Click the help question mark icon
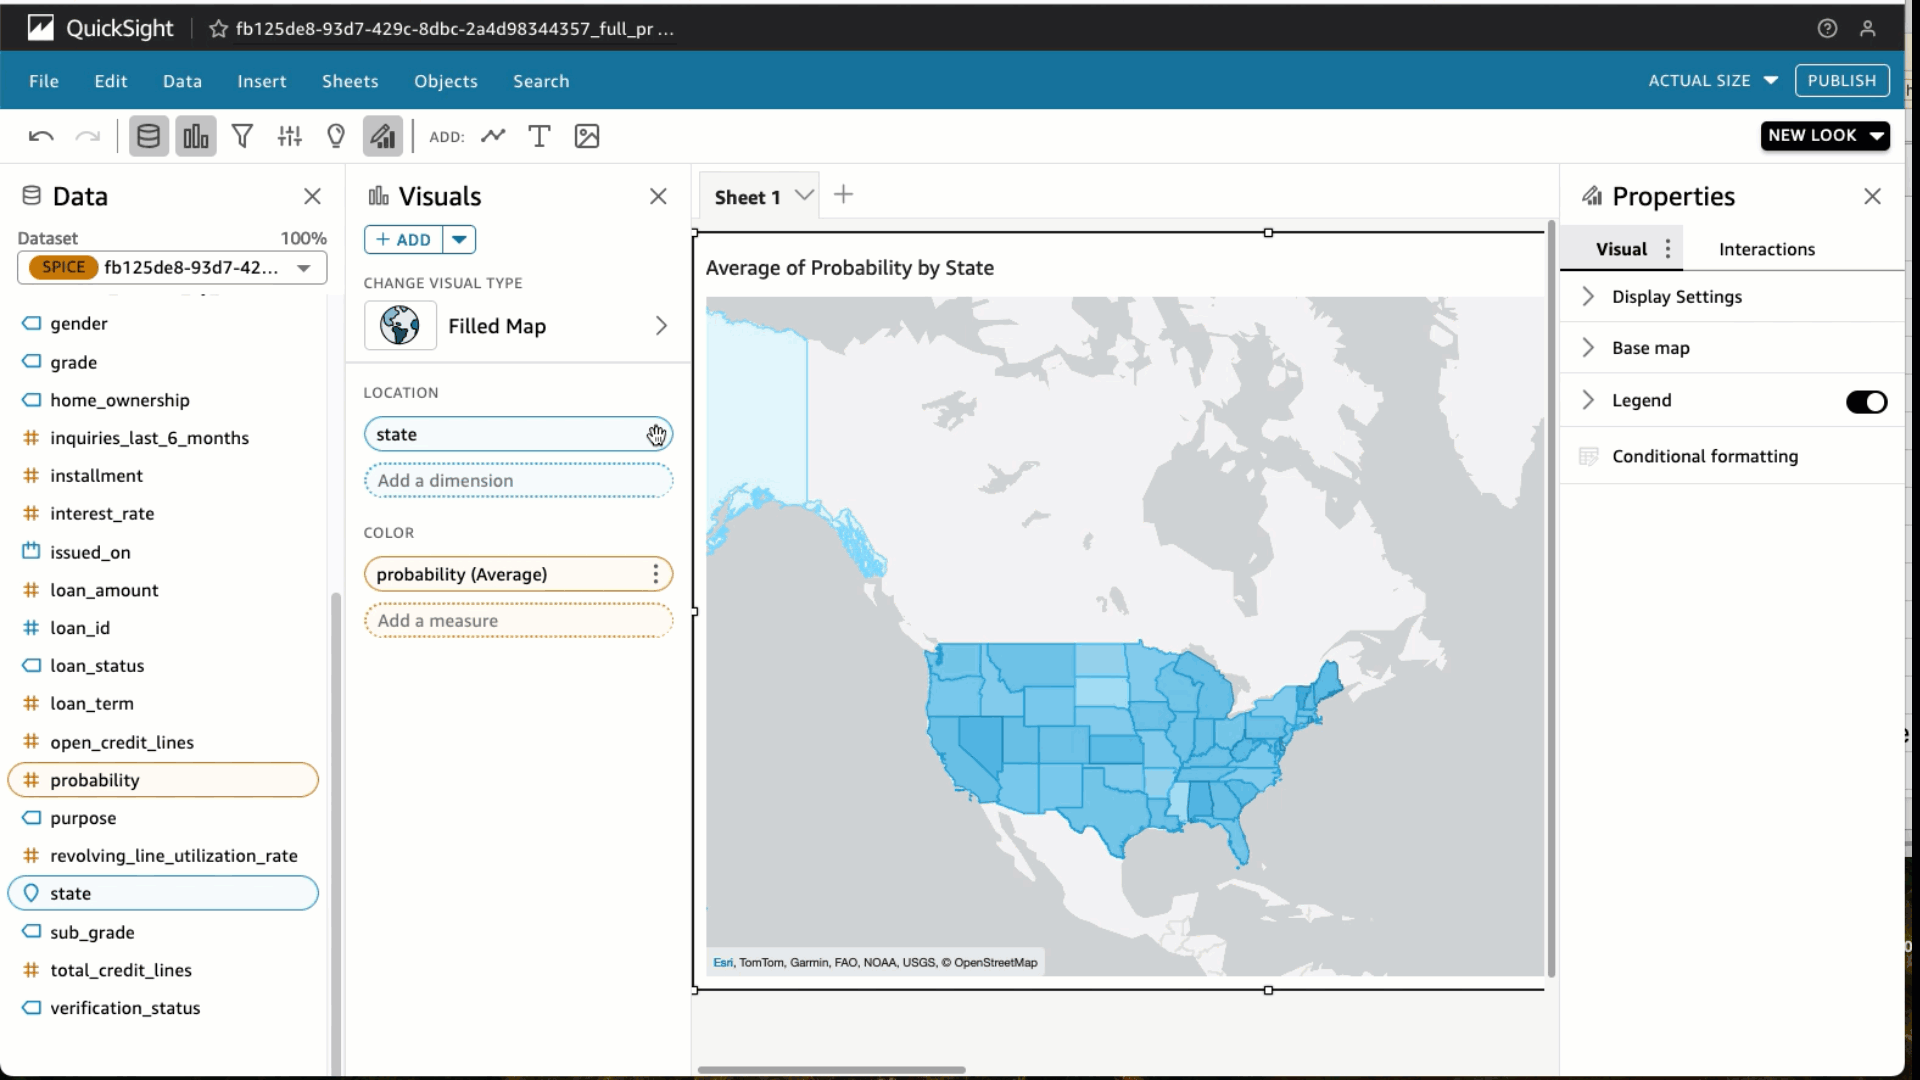This screenshot has height=1080, width=1920. point(1827,28)
